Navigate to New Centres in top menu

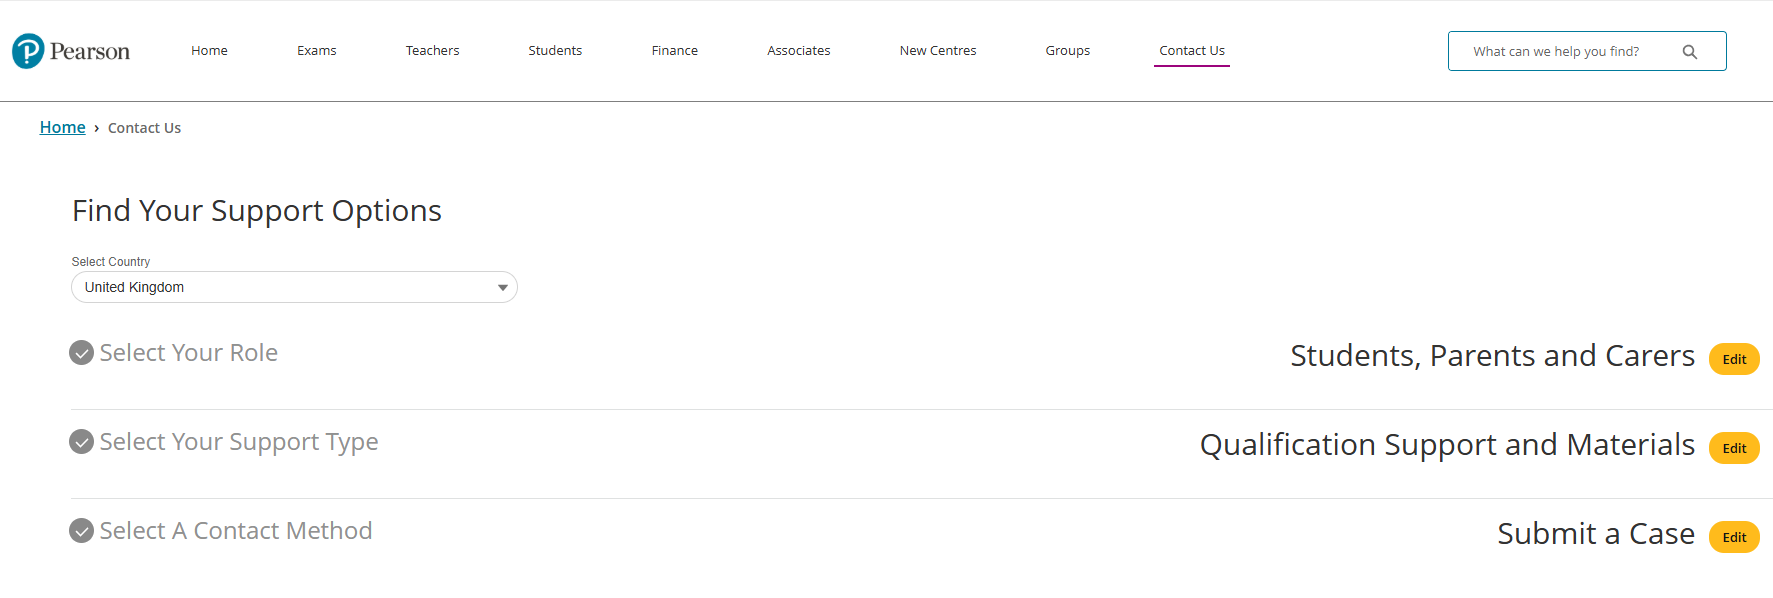coord(937,51)
